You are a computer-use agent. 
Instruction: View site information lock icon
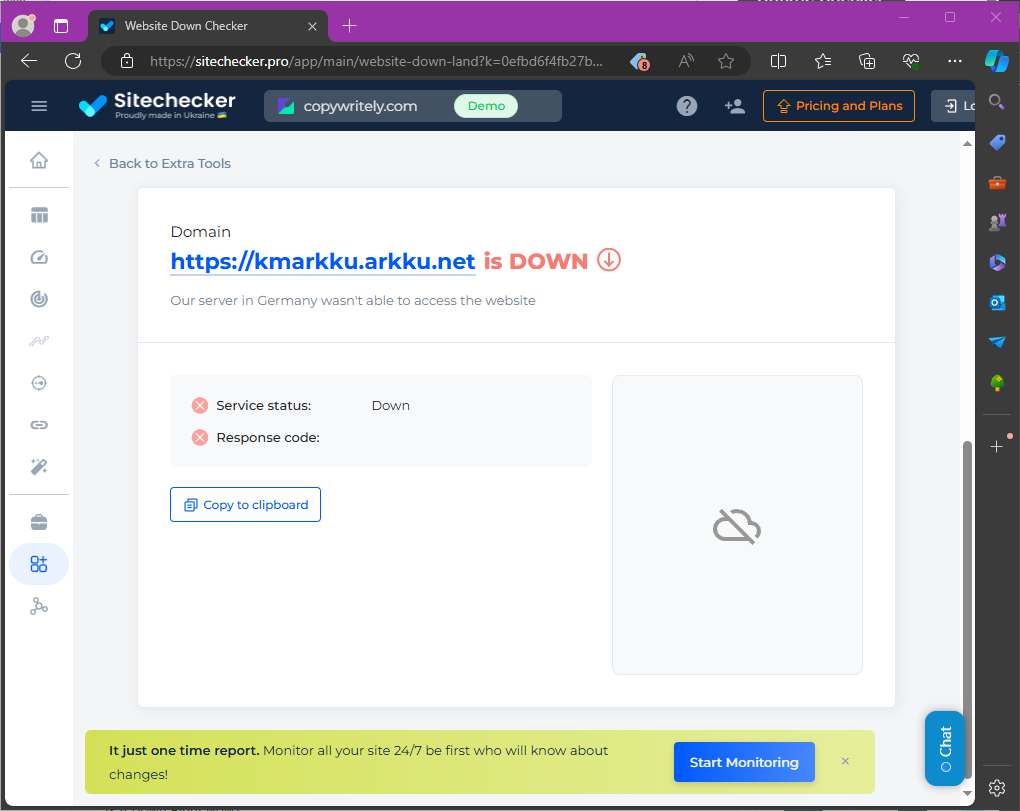(127, 61)
